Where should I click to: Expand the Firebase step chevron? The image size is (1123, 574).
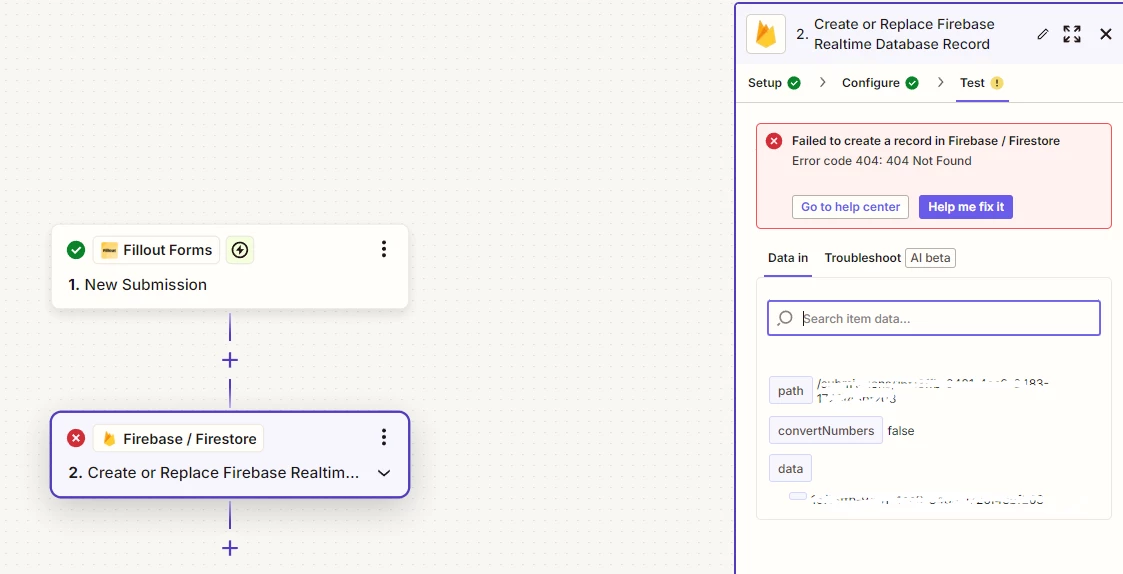tap(384, 473)
